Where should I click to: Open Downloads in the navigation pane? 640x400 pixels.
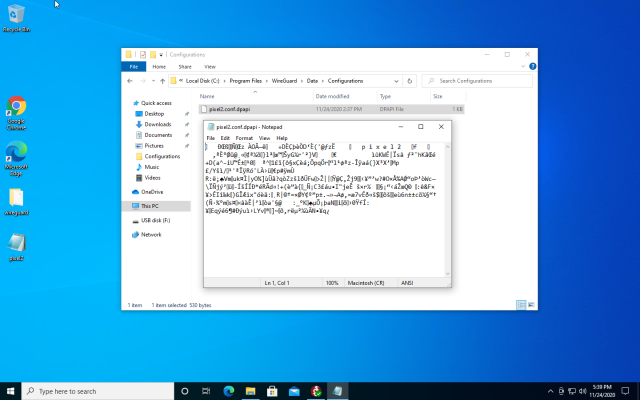[158, 124]
